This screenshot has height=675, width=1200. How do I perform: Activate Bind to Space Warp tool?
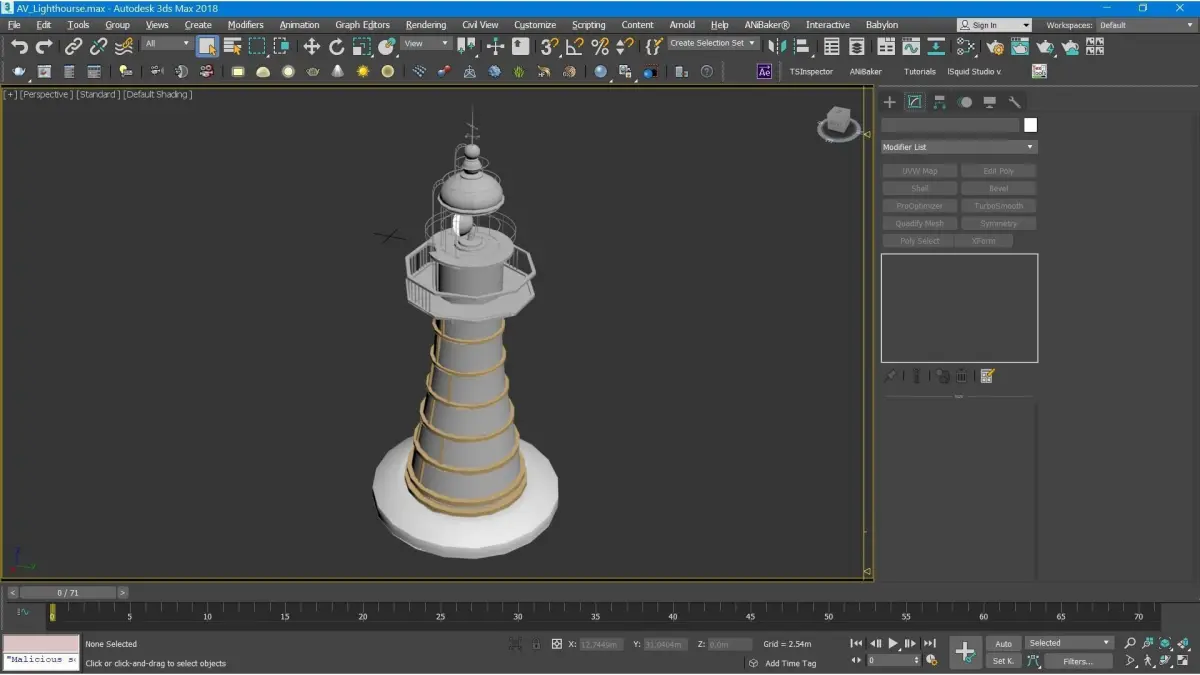point(123,46)
